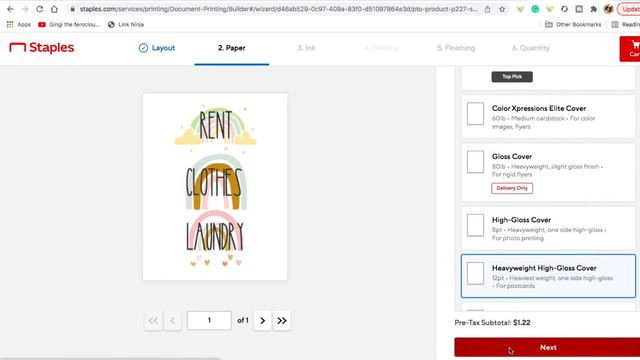
Task: Bookmark this page with the star icon
Action: 502,9
